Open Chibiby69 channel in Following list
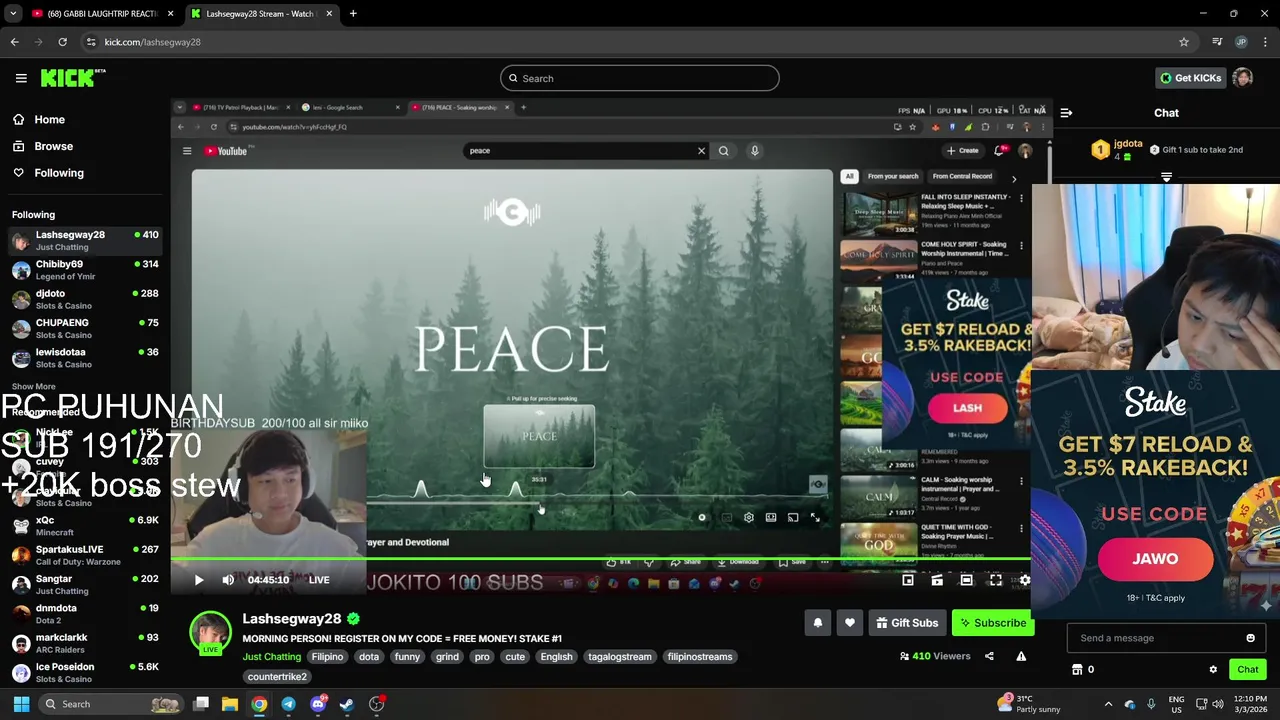This screenshot has width=1280, height=720. (x=85, y=270)
